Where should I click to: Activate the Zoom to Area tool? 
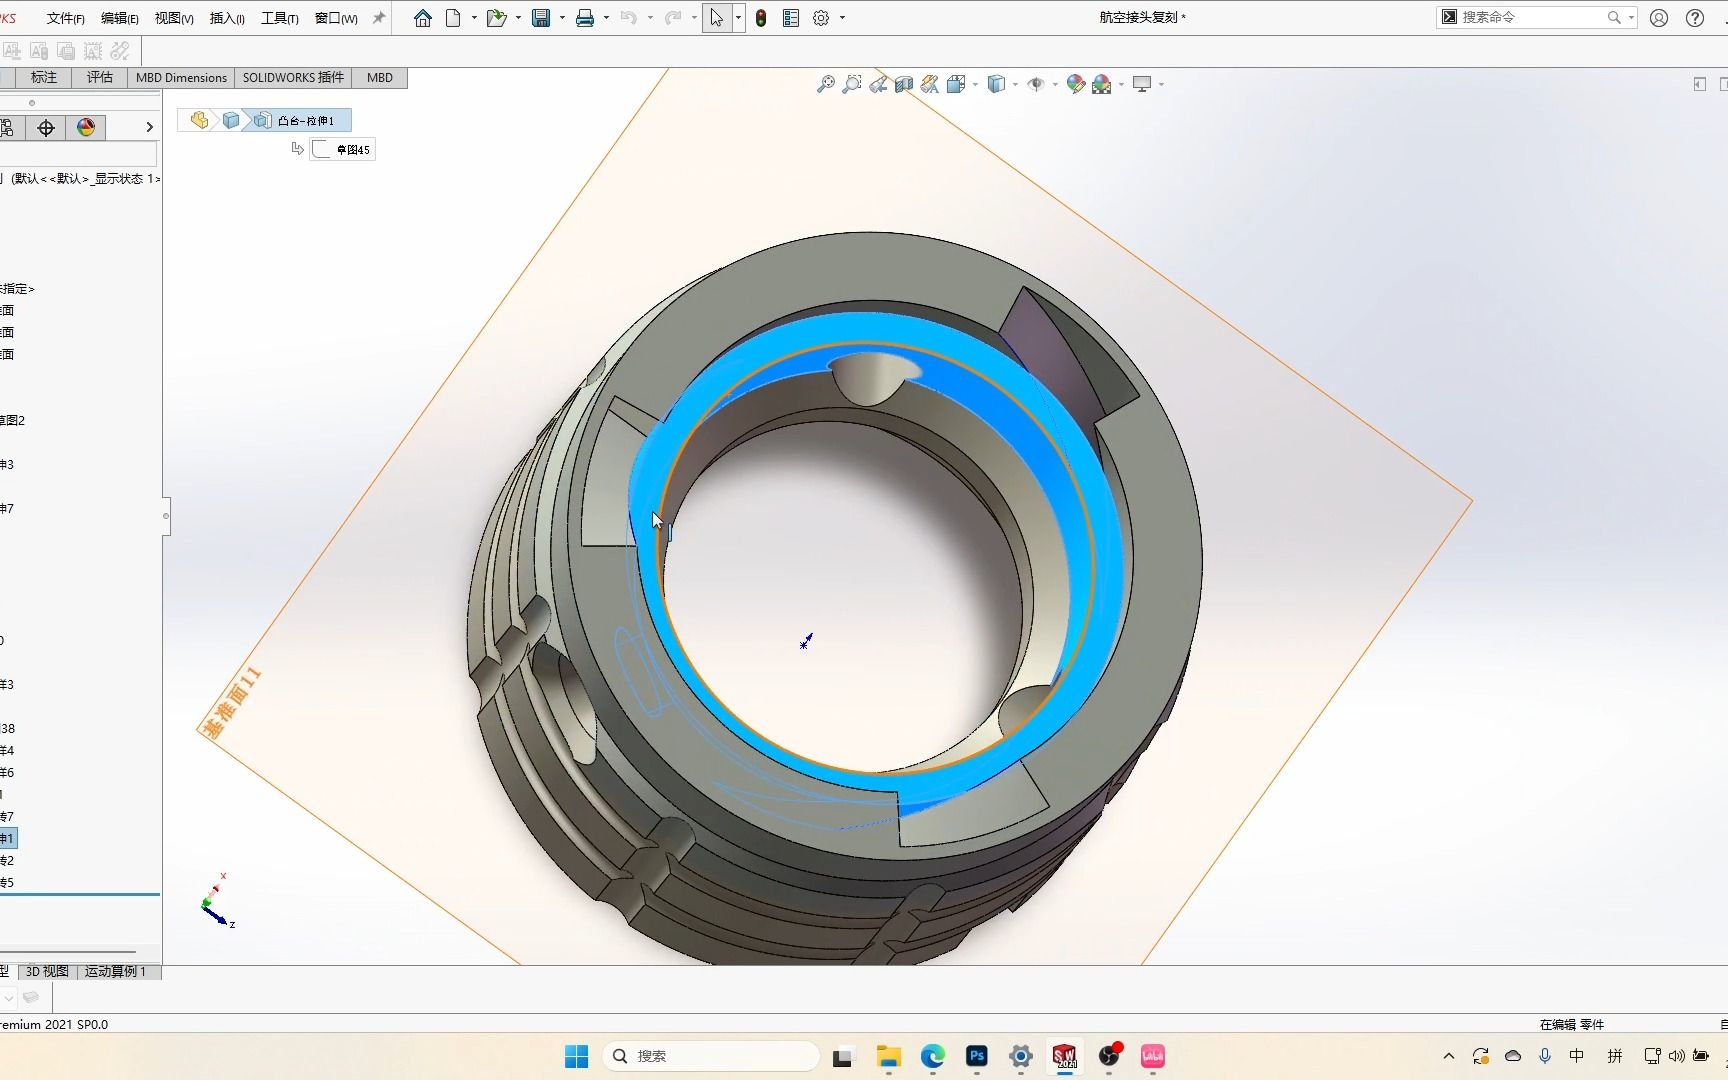tap(852, 84)
